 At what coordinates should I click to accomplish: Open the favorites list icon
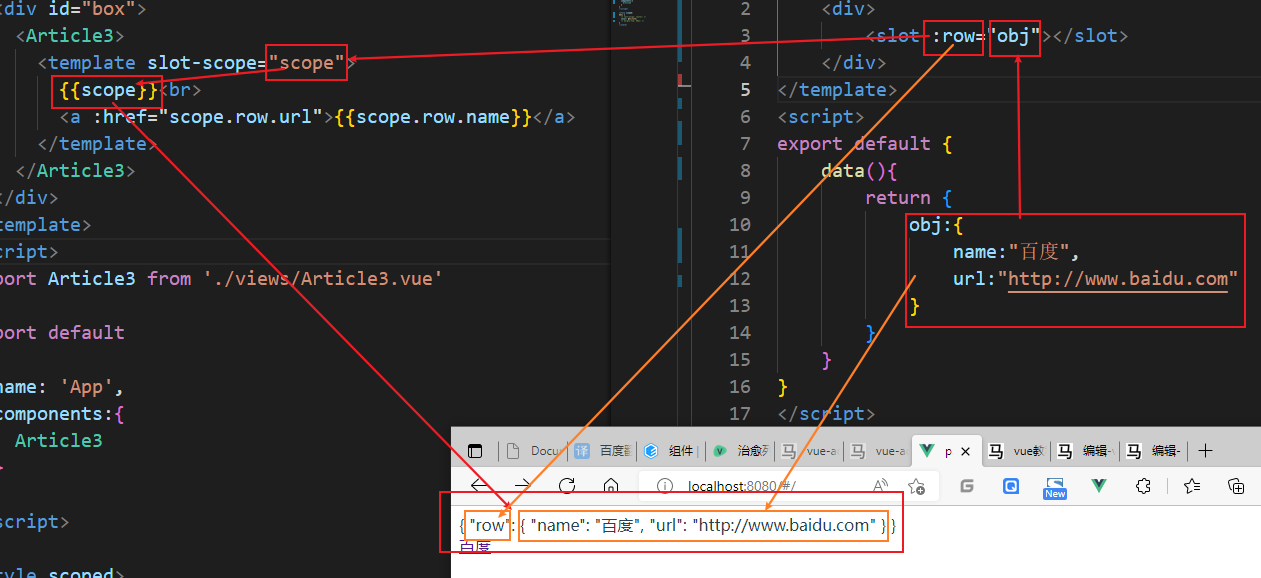click(1190, 486)
